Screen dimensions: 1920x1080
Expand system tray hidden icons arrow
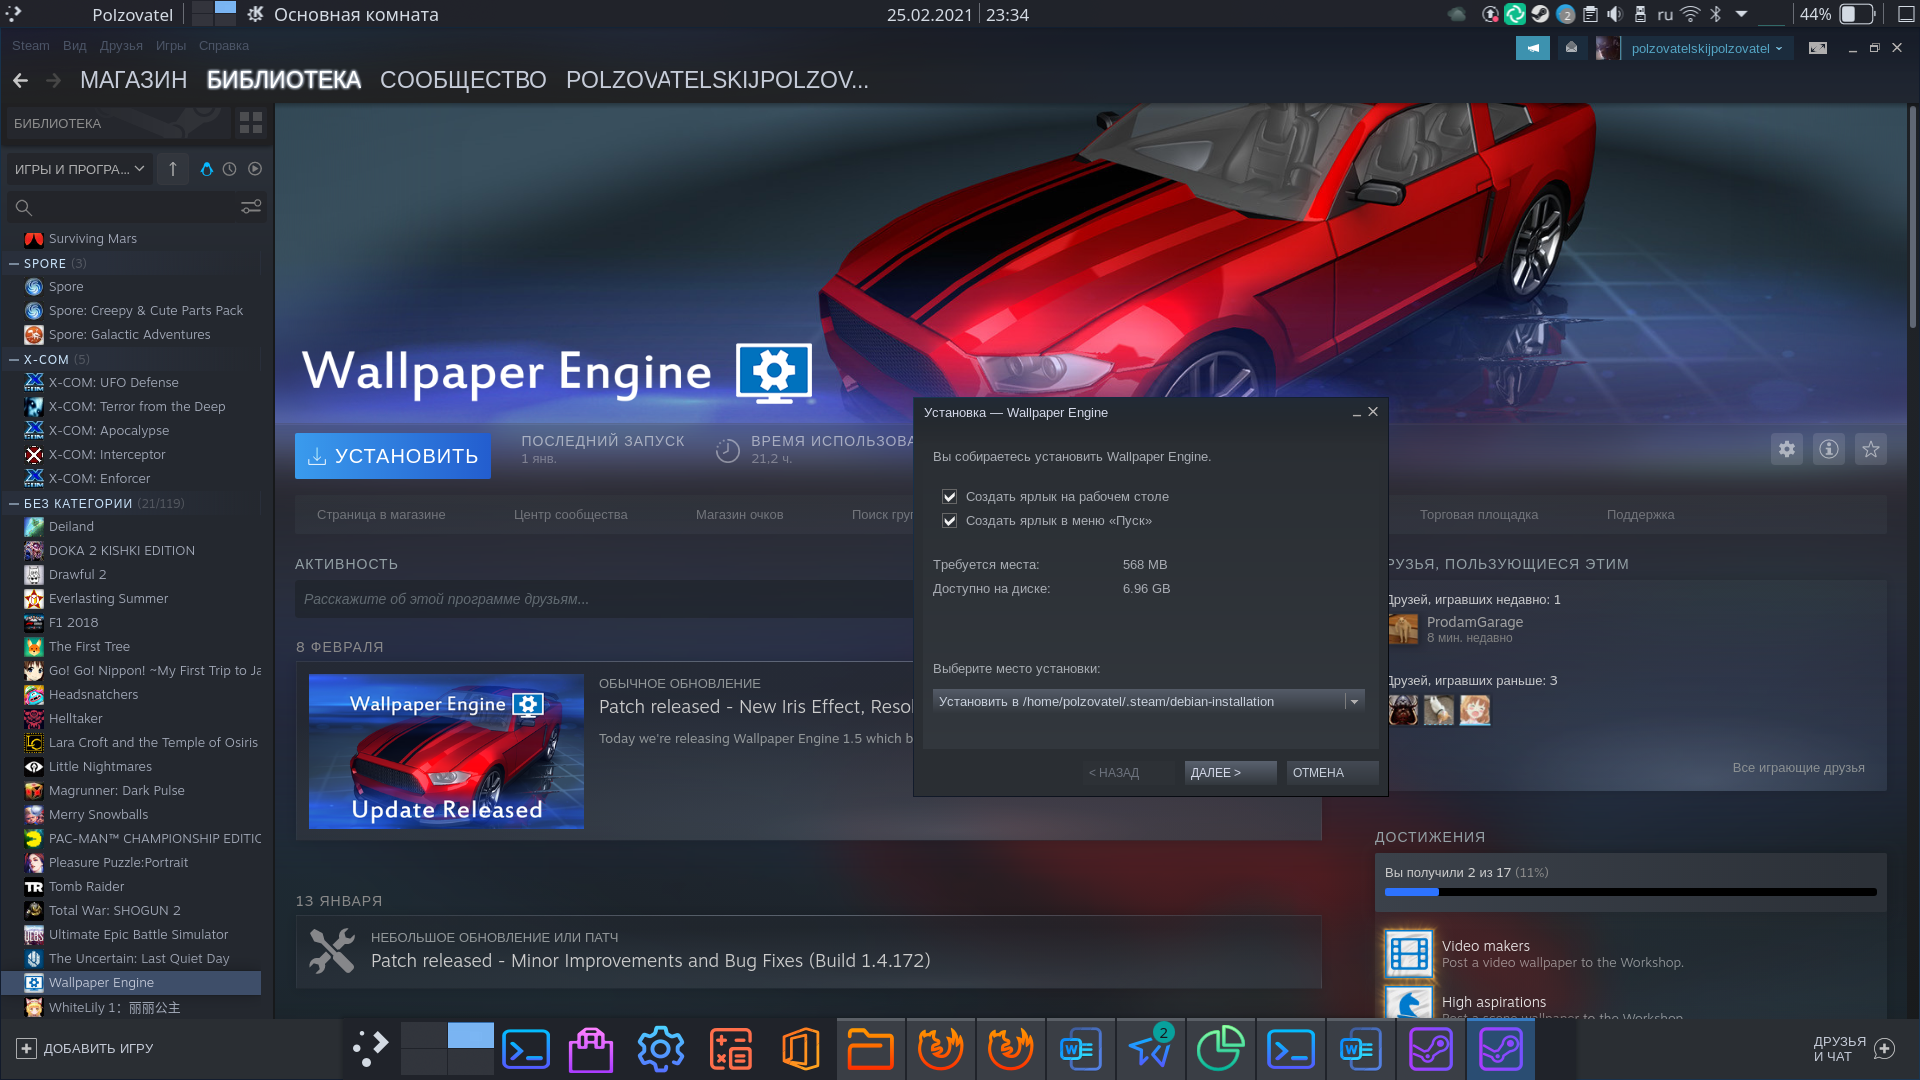coord(1741,14)
